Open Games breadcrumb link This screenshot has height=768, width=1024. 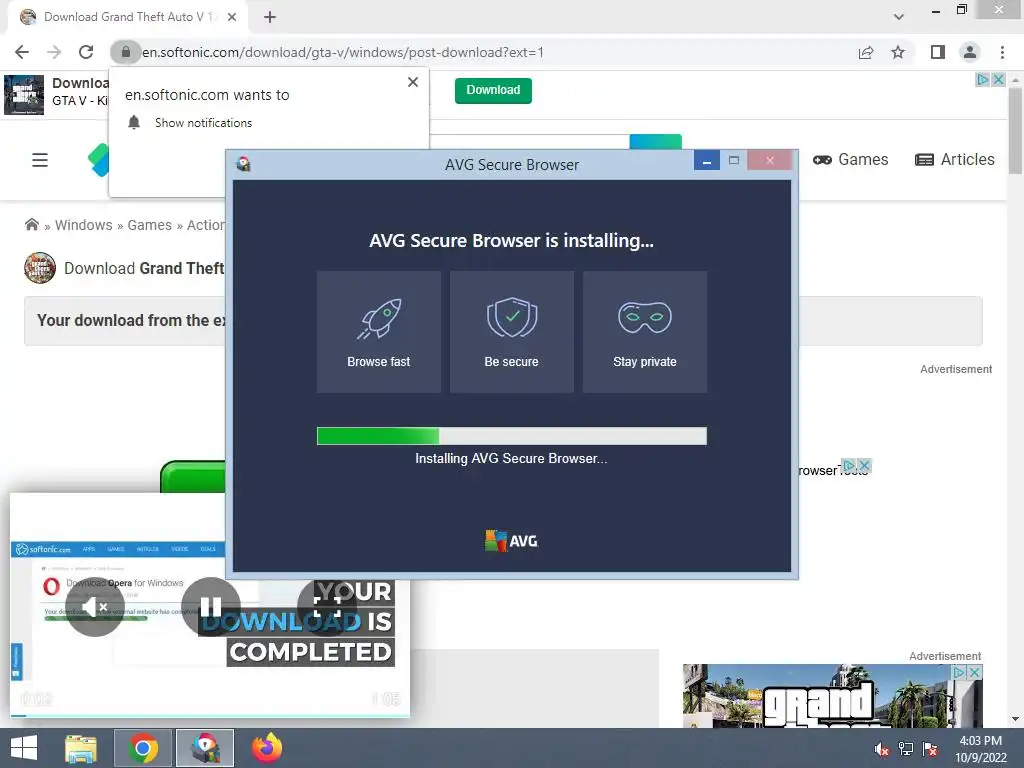(150, 225)
